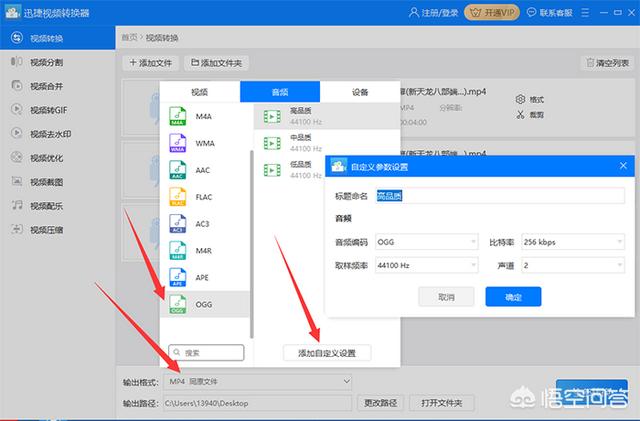Switch to the 视频 tab
This screenshot has width=640, height=421.
coord(200,92)
